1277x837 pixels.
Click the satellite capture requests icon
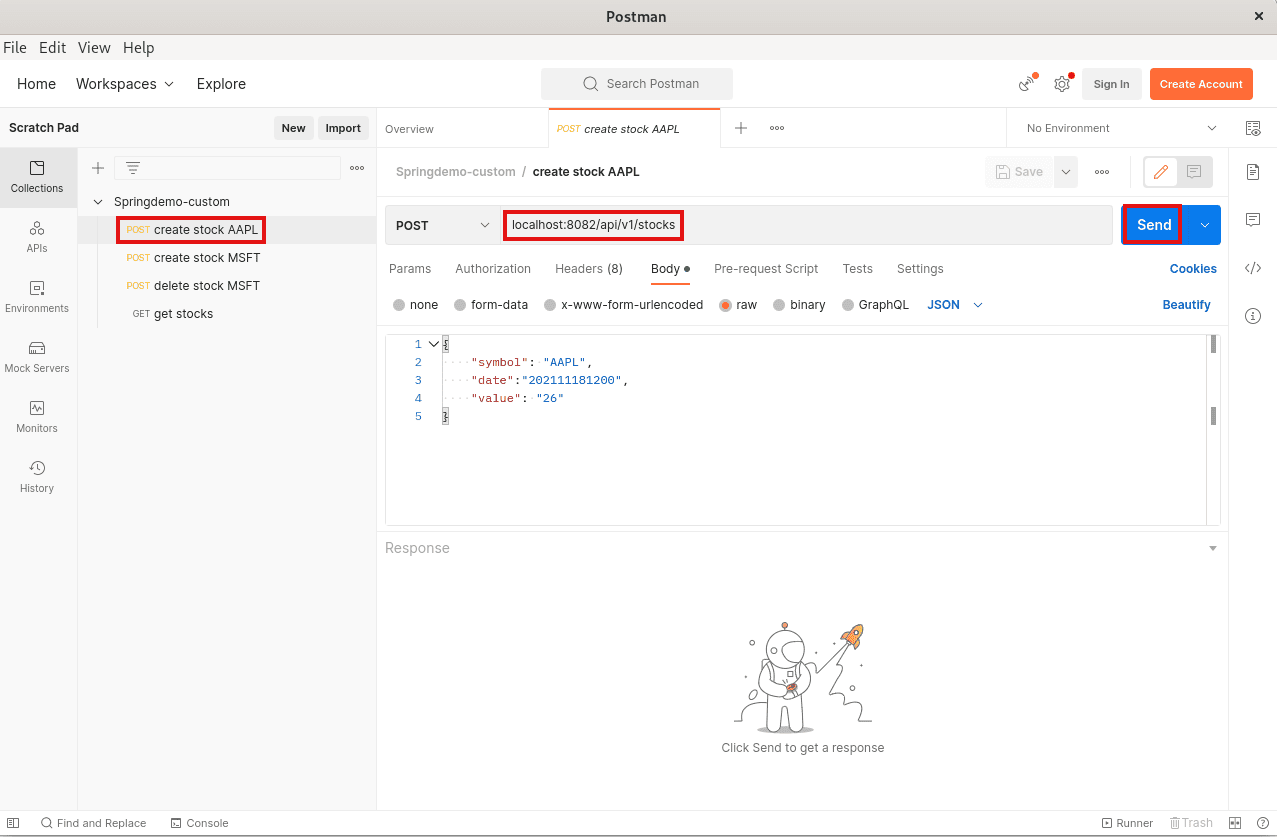(1027, 84)
